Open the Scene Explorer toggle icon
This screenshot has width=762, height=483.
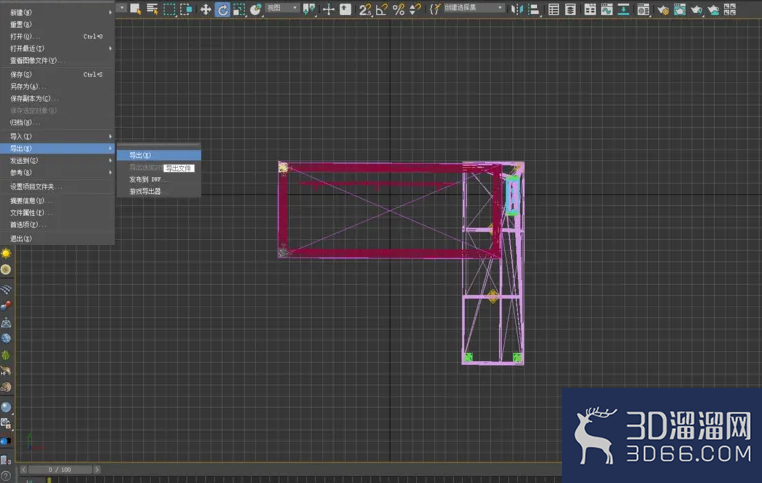point(554,9)
